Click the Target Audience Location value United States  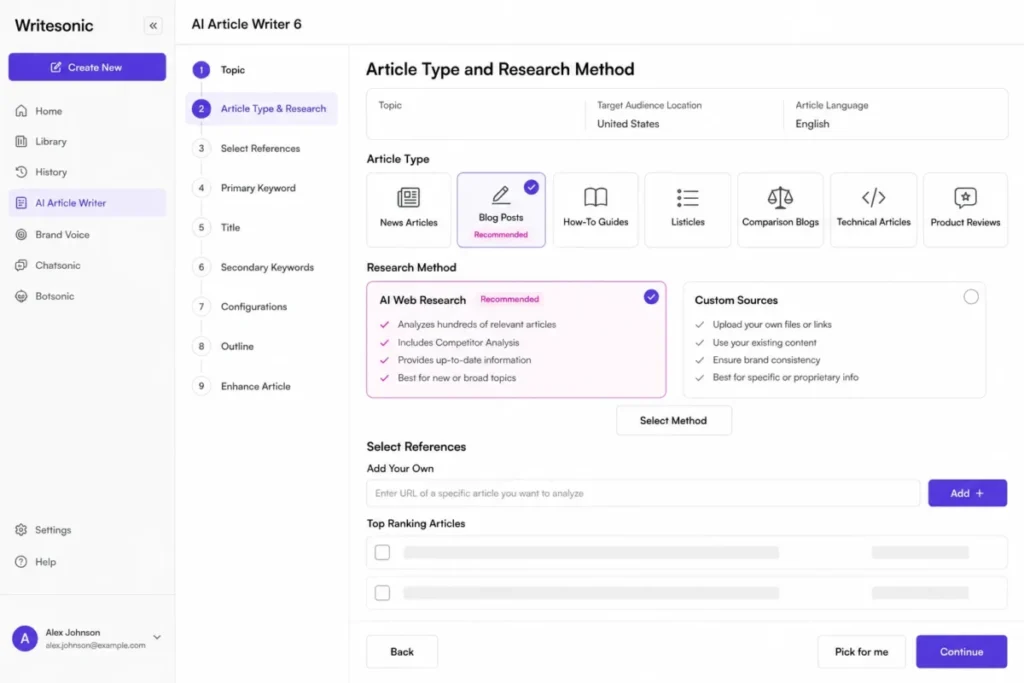(x=628, y=124)
